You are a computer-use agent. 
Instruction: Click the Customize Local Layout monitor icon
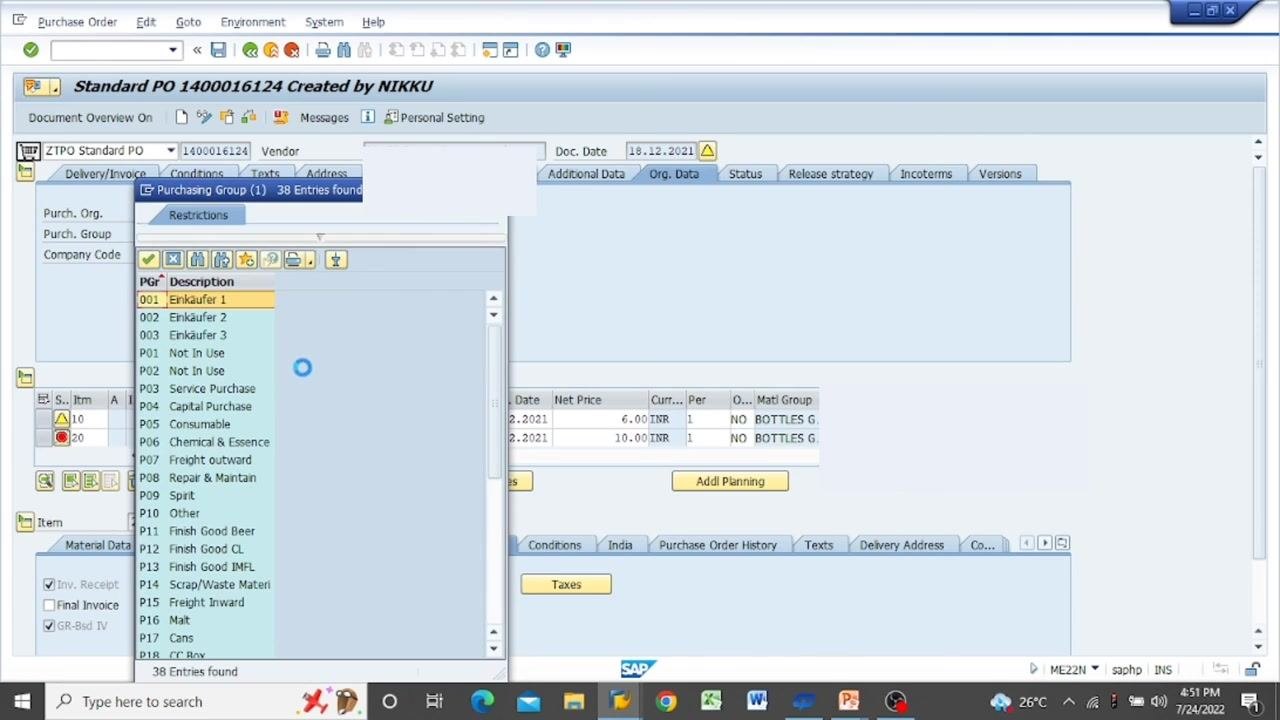pyautogui.click(x=563, y=50)
